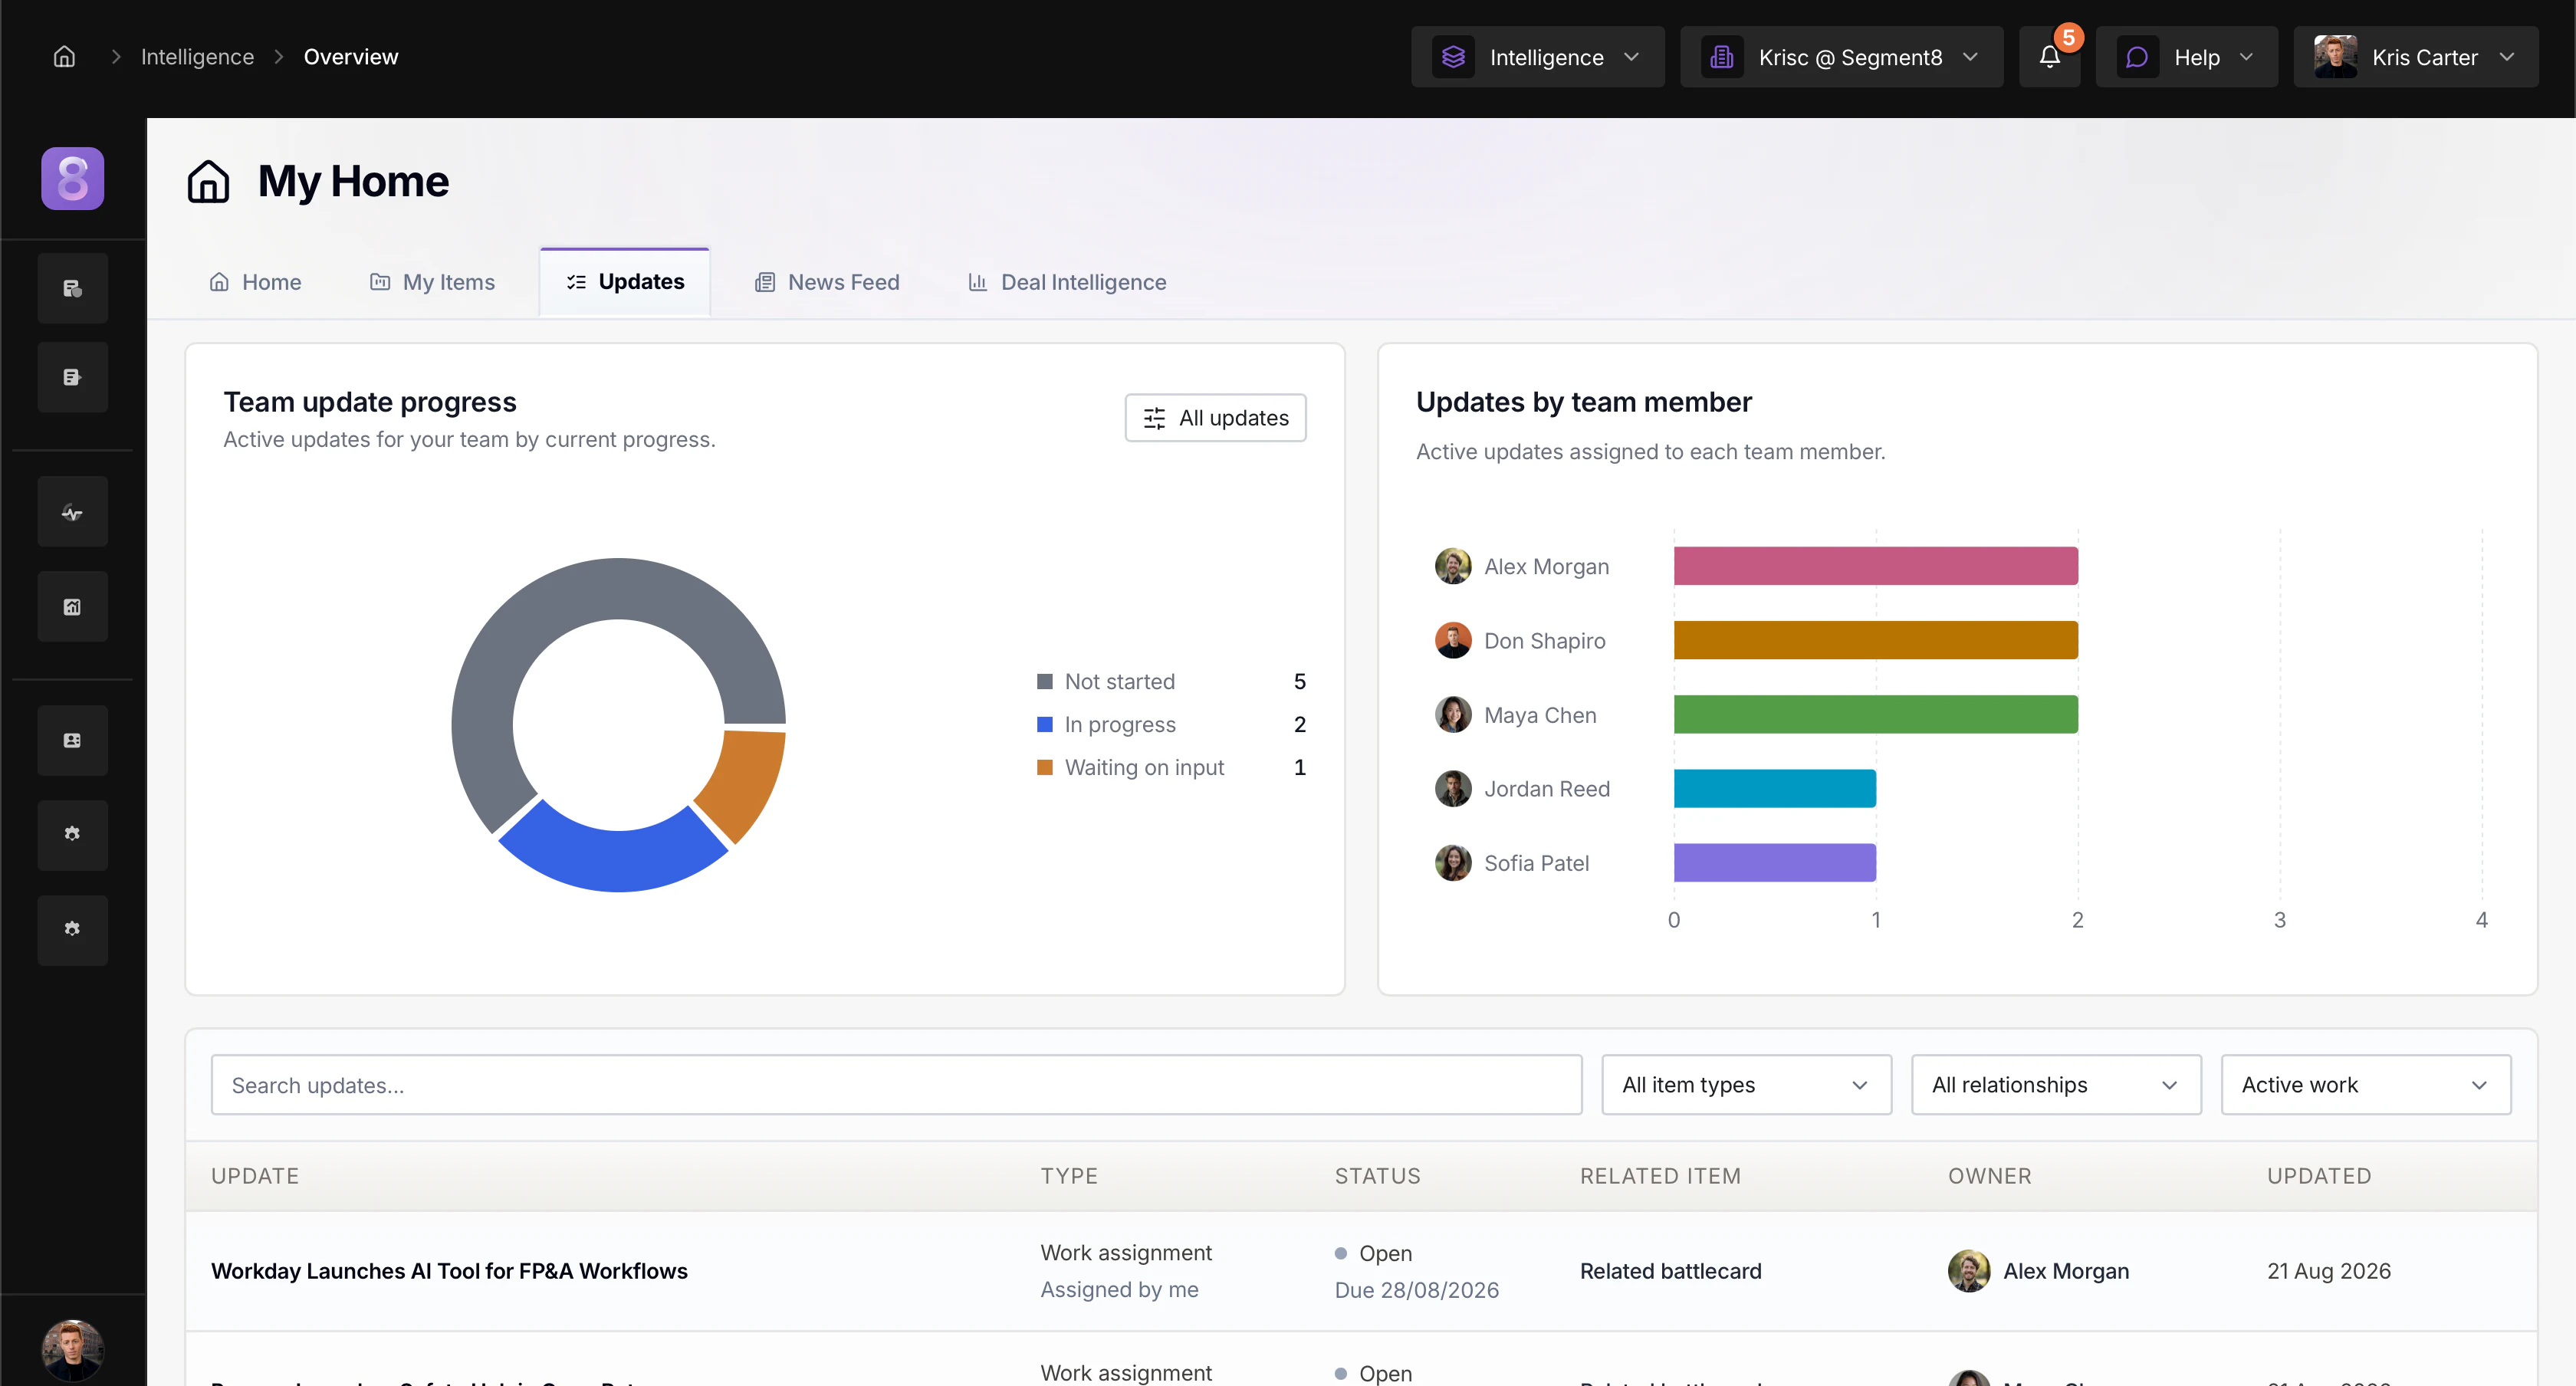Click Maya Chen's avatar in the chart
The height and width of the screenshot is (1386, 2576).
1453,714
